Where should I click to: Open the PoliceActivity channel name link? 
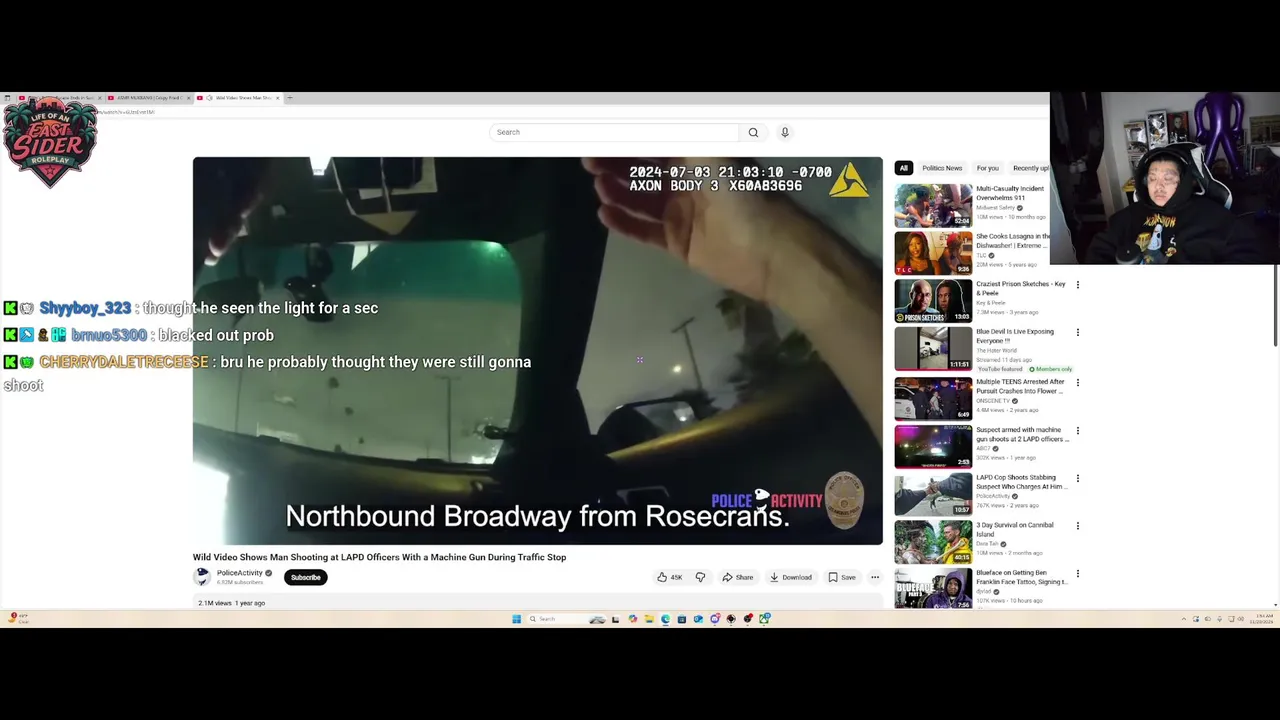pyautogui.click(x=239, y=573)
